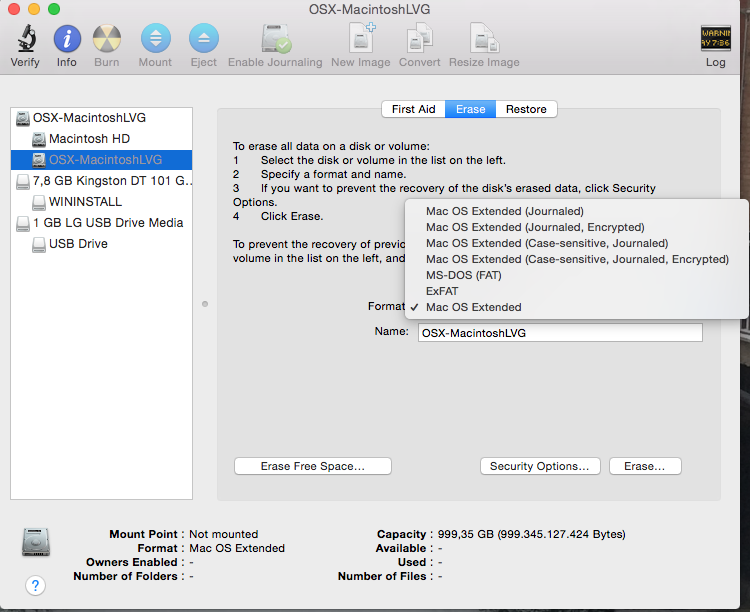Screen dimensions: 750x612
Task: Open the Info toolbar icon
Action: point(67,40)
